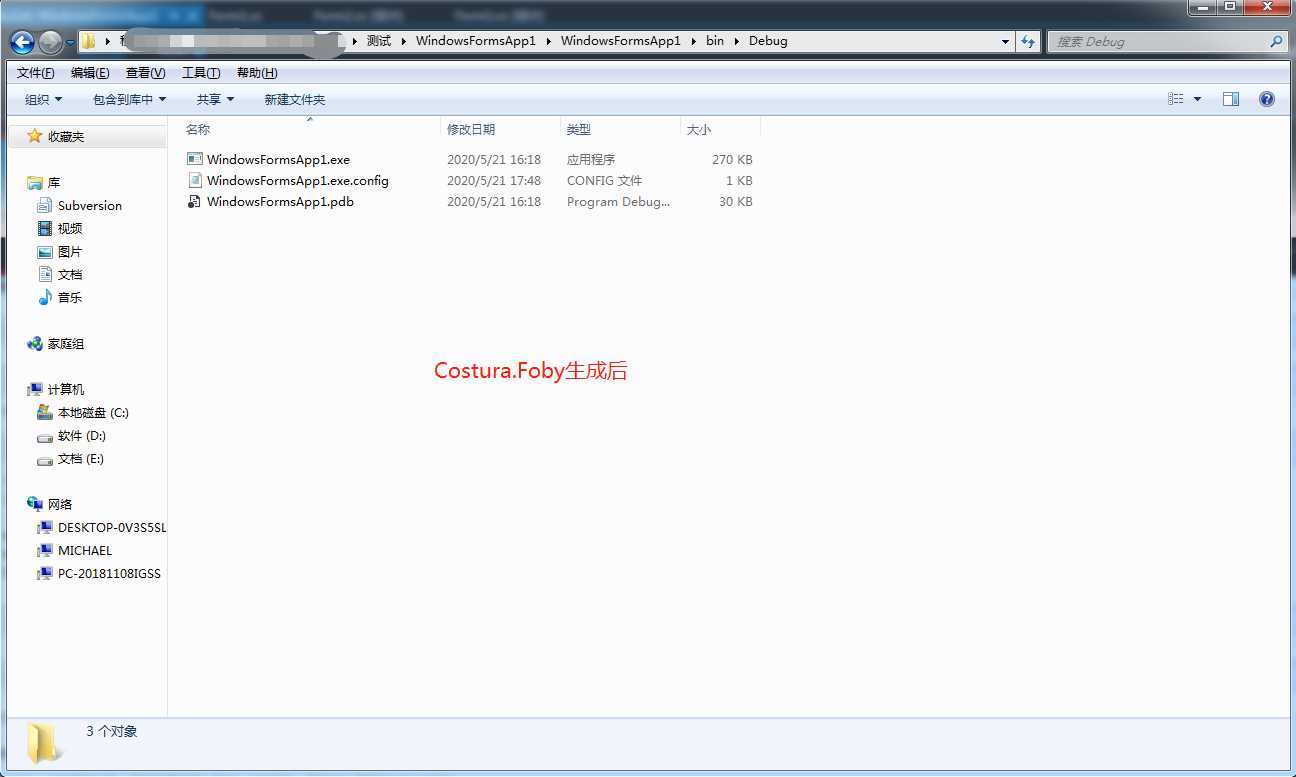Select 库 in navigation pane
The width and height of the screenshot is (1296, 777).
[54, 183]
